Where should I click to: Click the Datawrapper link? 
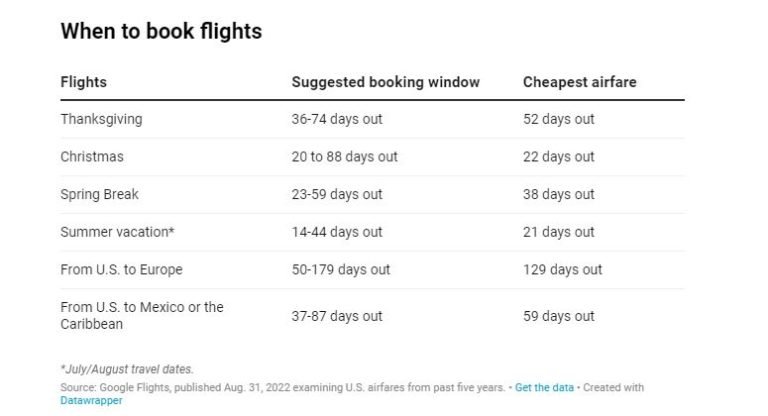pos(90,400)
